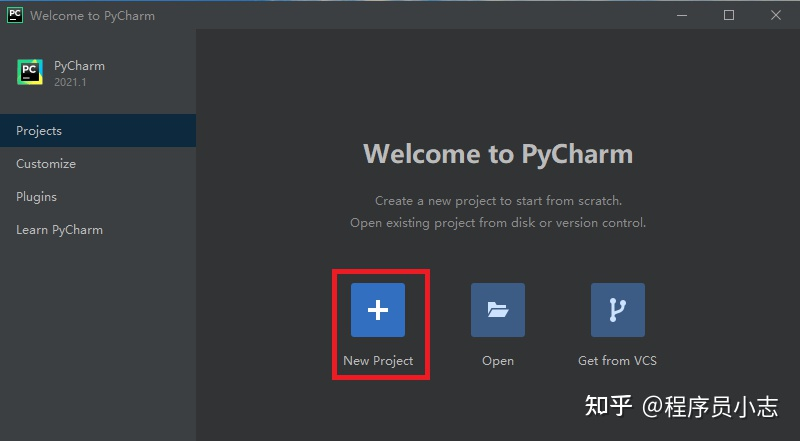Image resolution: width=800 pixels, height=441 pixels.
Task: Click the PyCharm logo in the sidebar
Action: point(30,72)
